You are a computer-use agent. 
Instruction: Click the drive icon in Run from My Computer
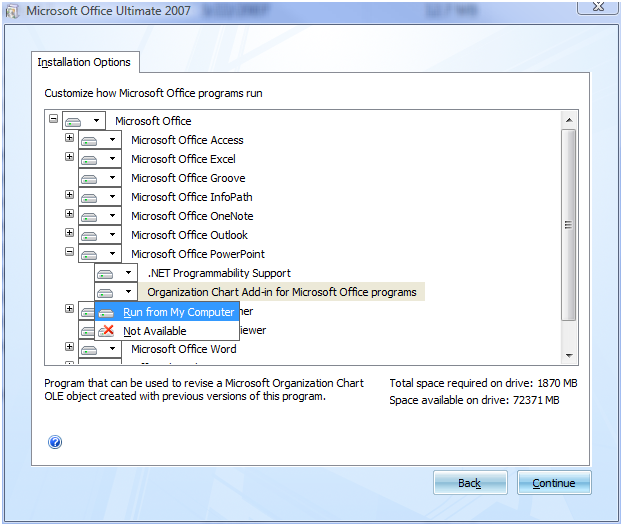click(x=106, y=313)
